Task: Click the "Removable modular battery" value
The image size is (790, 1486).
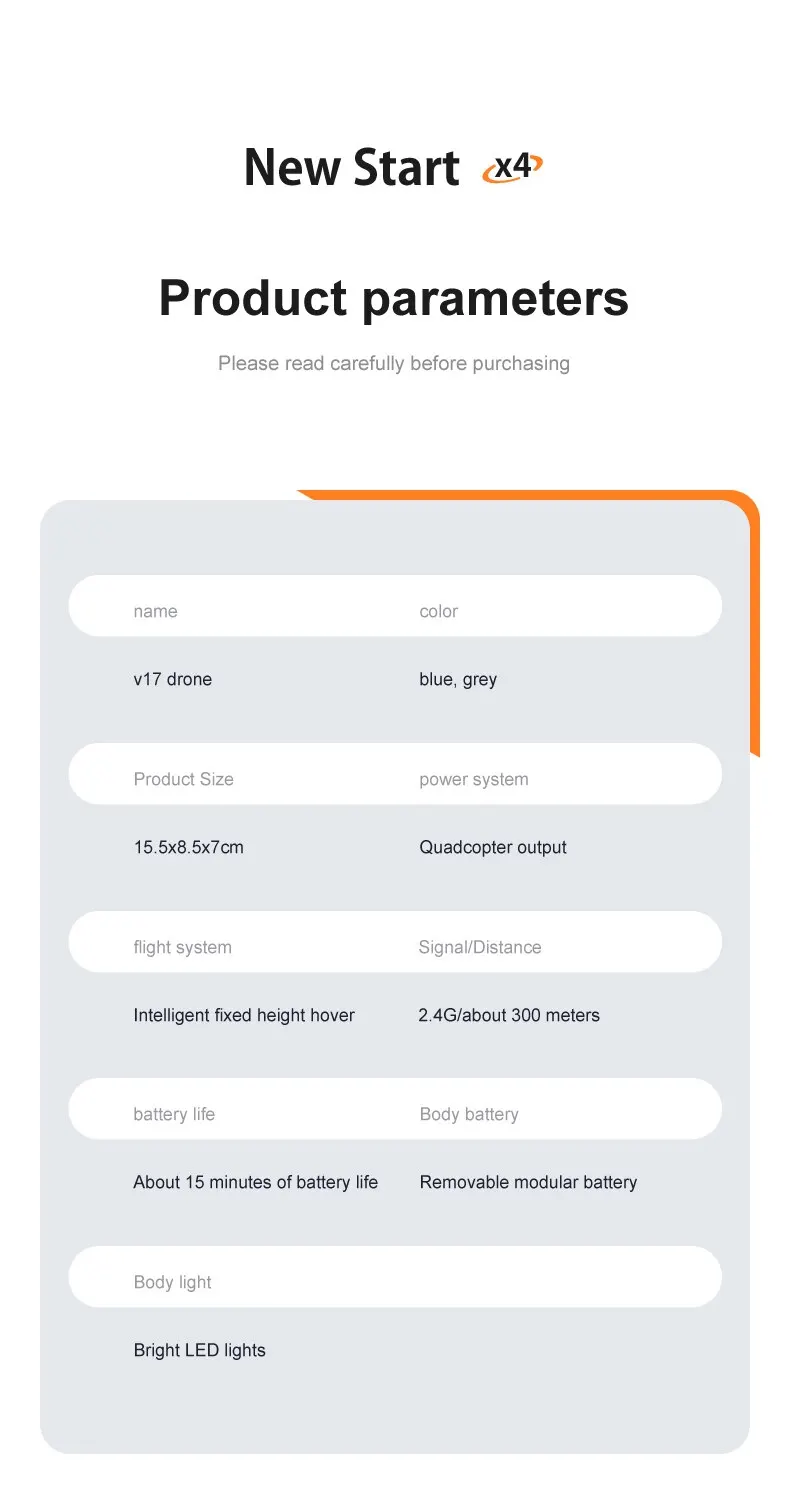Action: pos(528,1182)
